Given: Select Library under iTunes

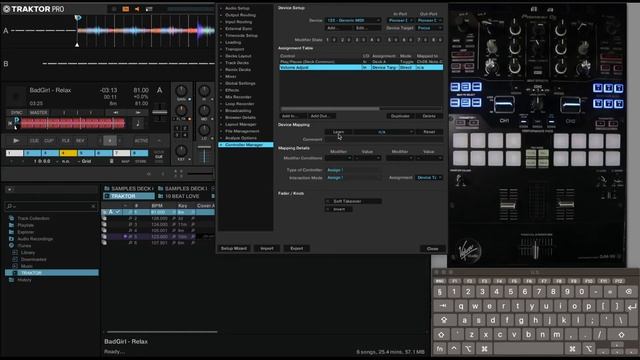Looking at the screenshot, I should point(28,253).
